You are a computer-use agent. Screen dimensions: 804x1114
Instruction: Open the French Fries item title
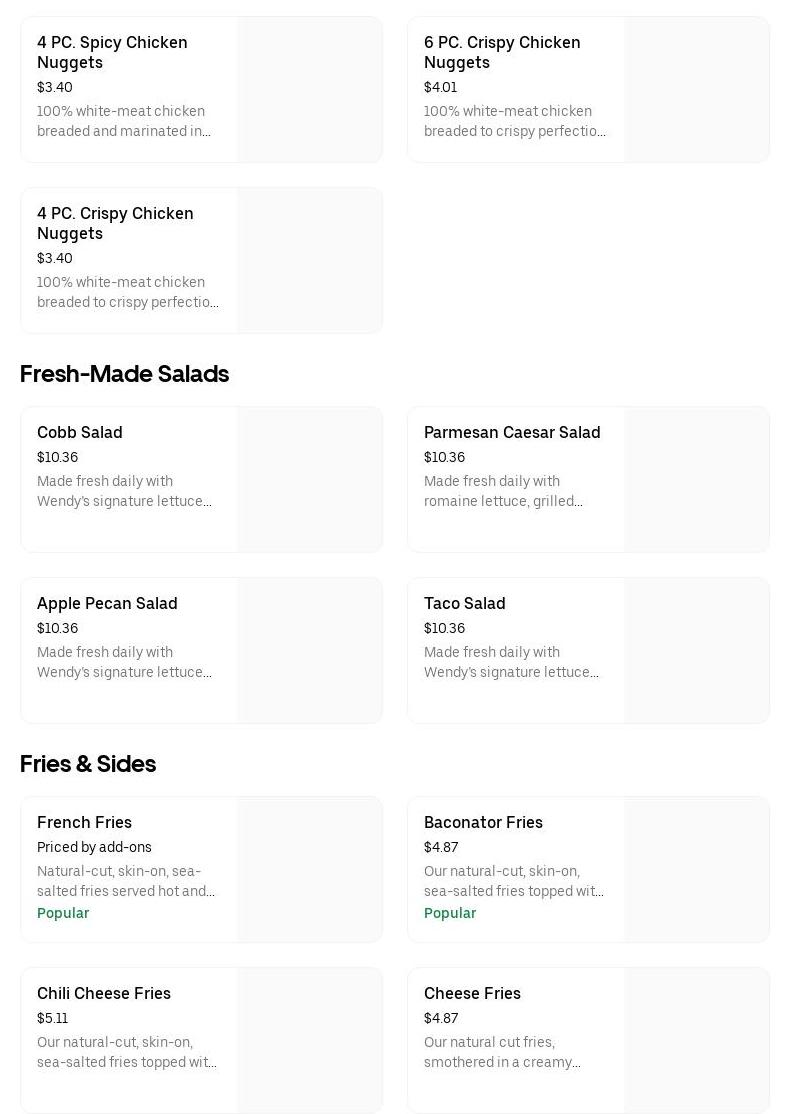pyautogui.click(x=84, y=822)
